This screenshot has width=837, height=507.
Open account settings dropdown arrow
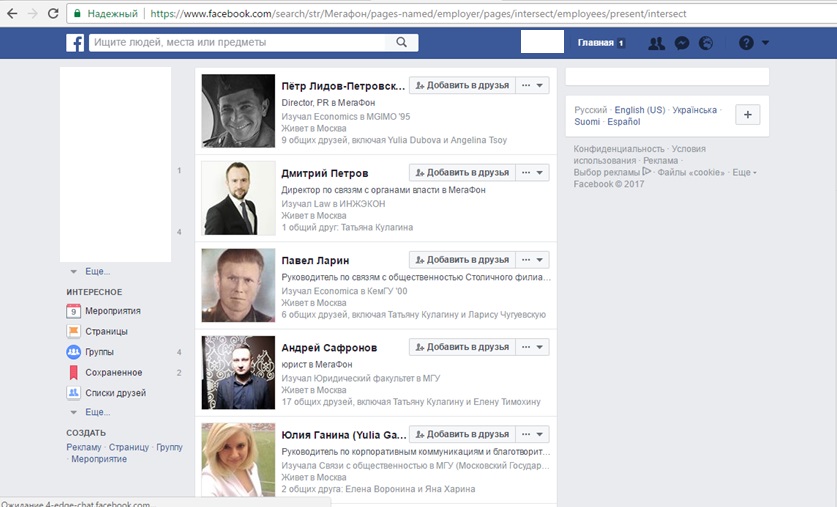click(x=766, y=43)
